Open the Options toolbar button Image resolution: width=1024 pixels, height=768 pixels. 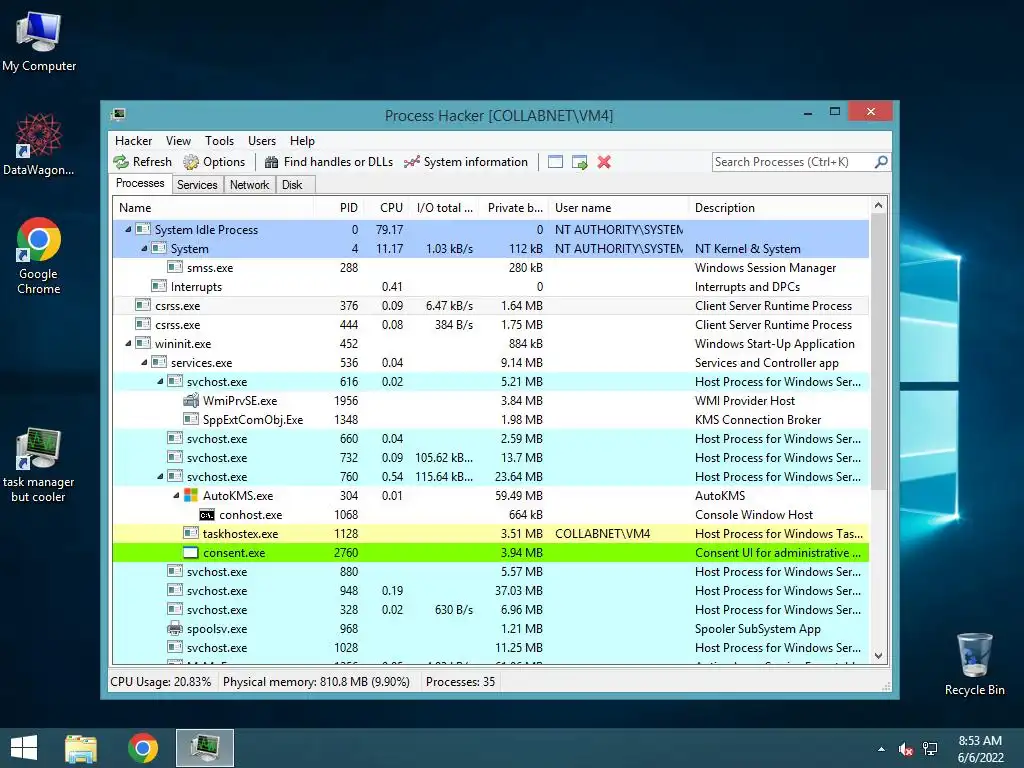214,162
